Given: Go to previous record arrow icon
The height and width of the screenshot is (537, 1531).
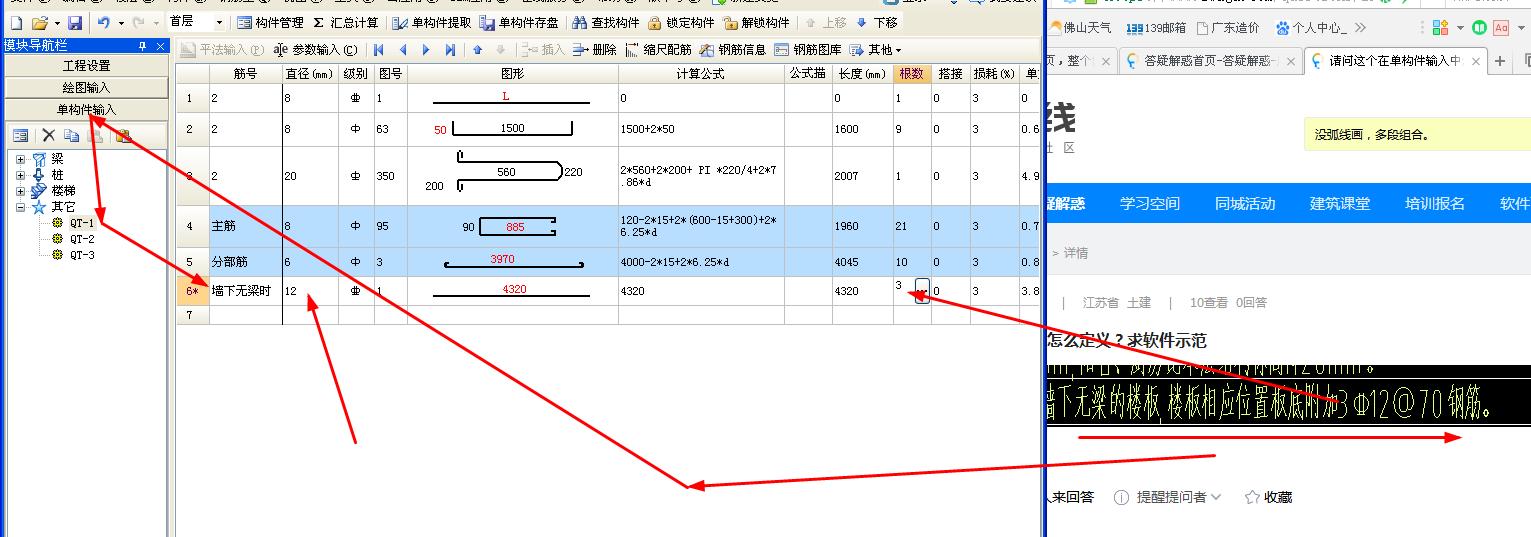Looking at the screenshot, I should point(403,50).
